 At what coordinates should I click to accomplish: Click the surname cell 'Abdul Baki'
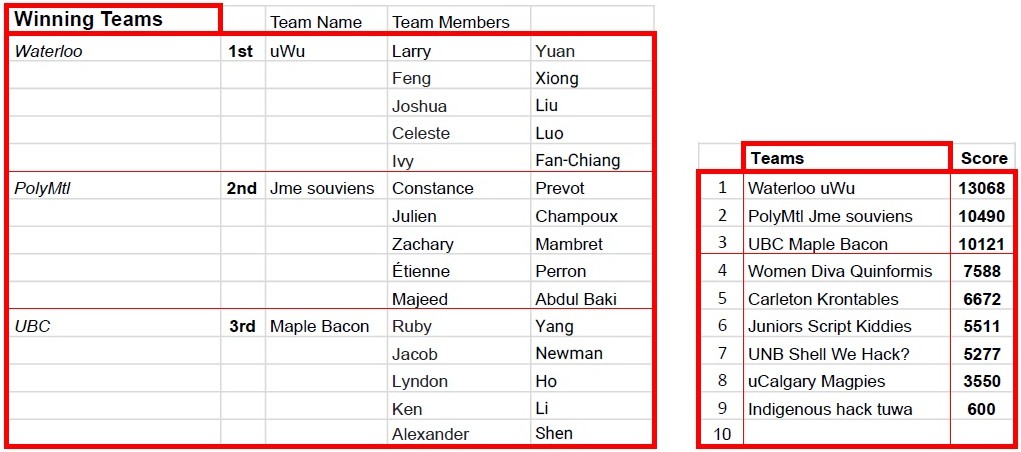(x=591, y=298)
